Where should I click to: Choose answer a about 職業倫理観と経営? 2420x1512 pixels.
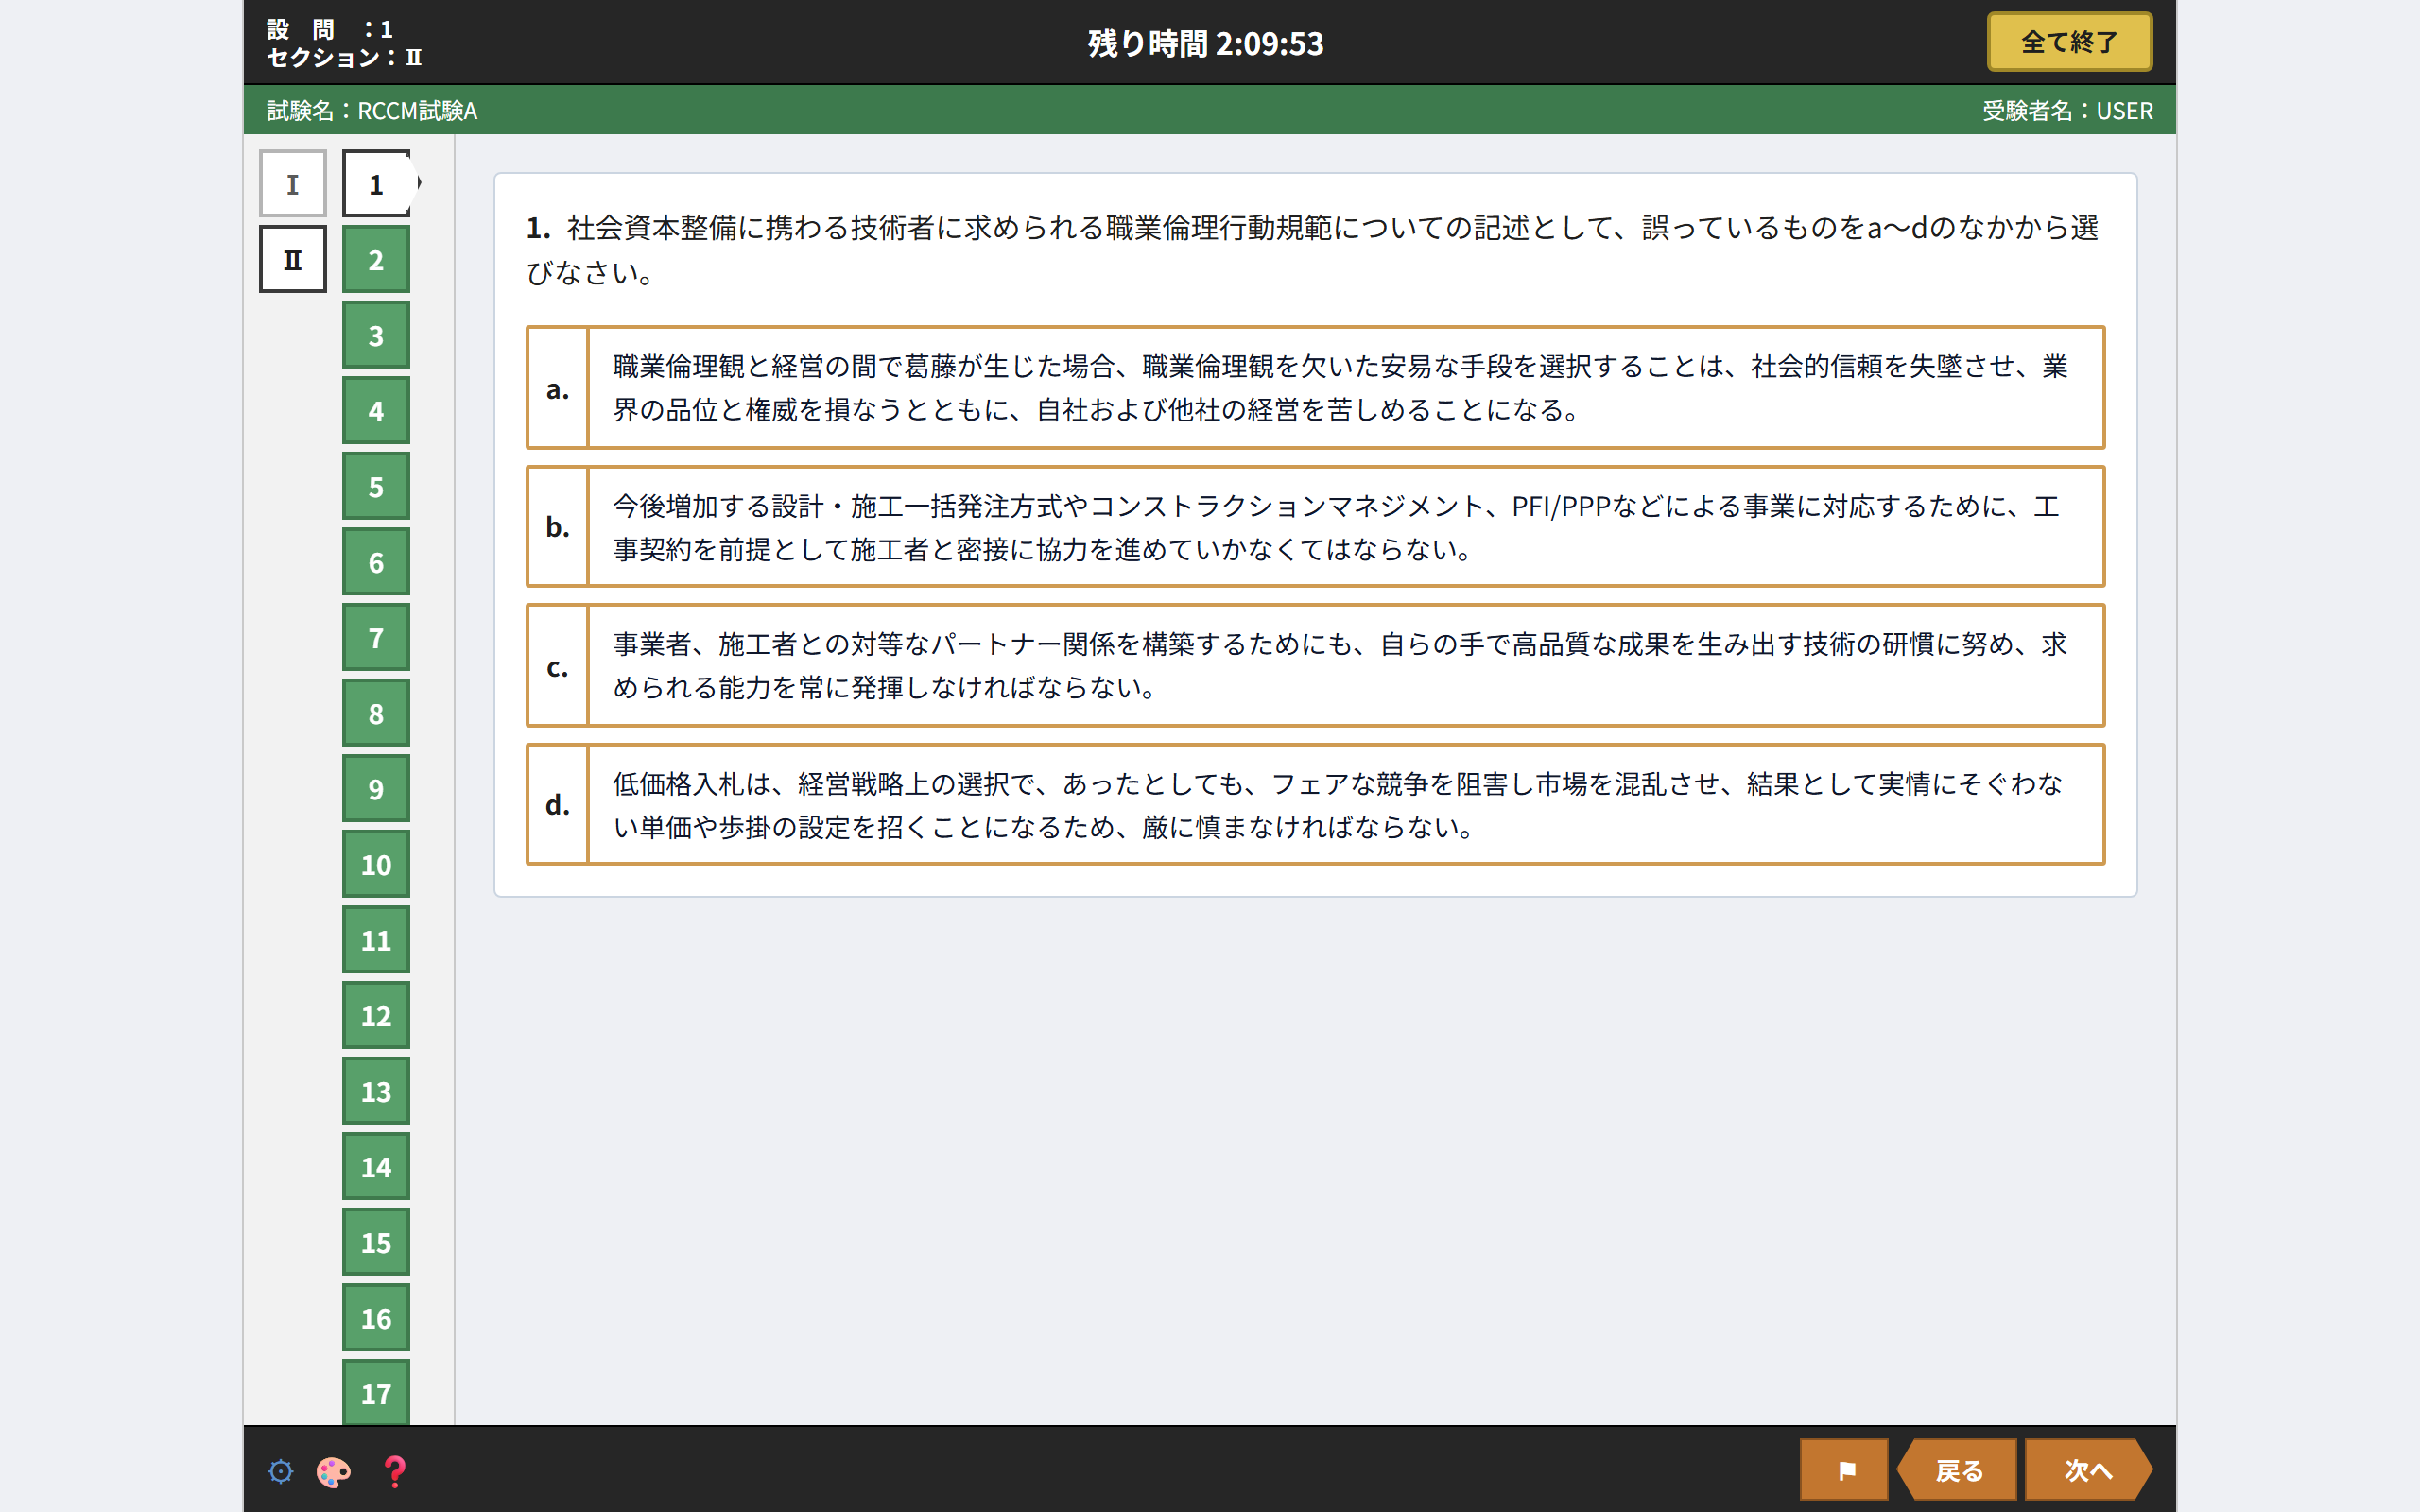(1315, 388)
